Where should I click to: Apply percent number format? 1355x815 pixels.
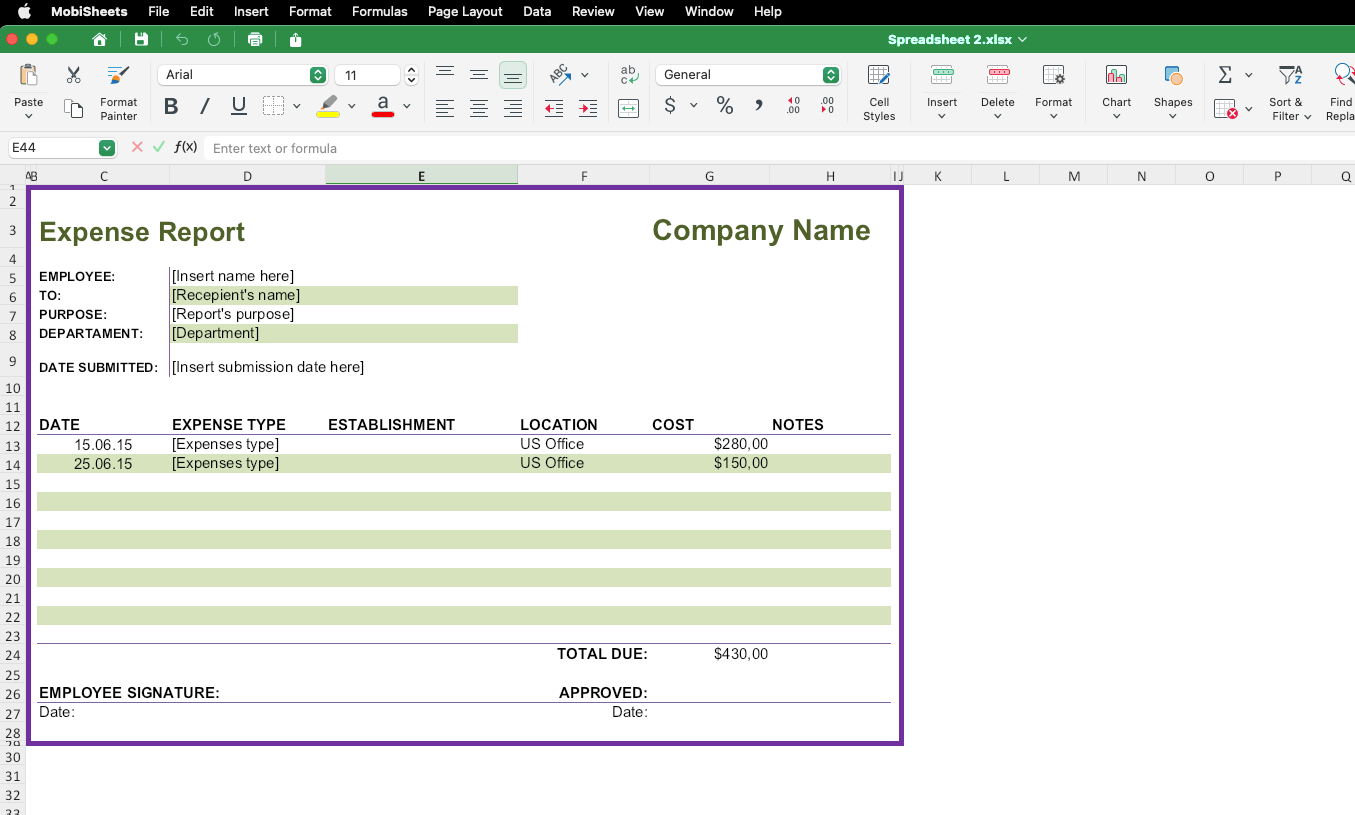pyautogui.click(x=725, y=106)
